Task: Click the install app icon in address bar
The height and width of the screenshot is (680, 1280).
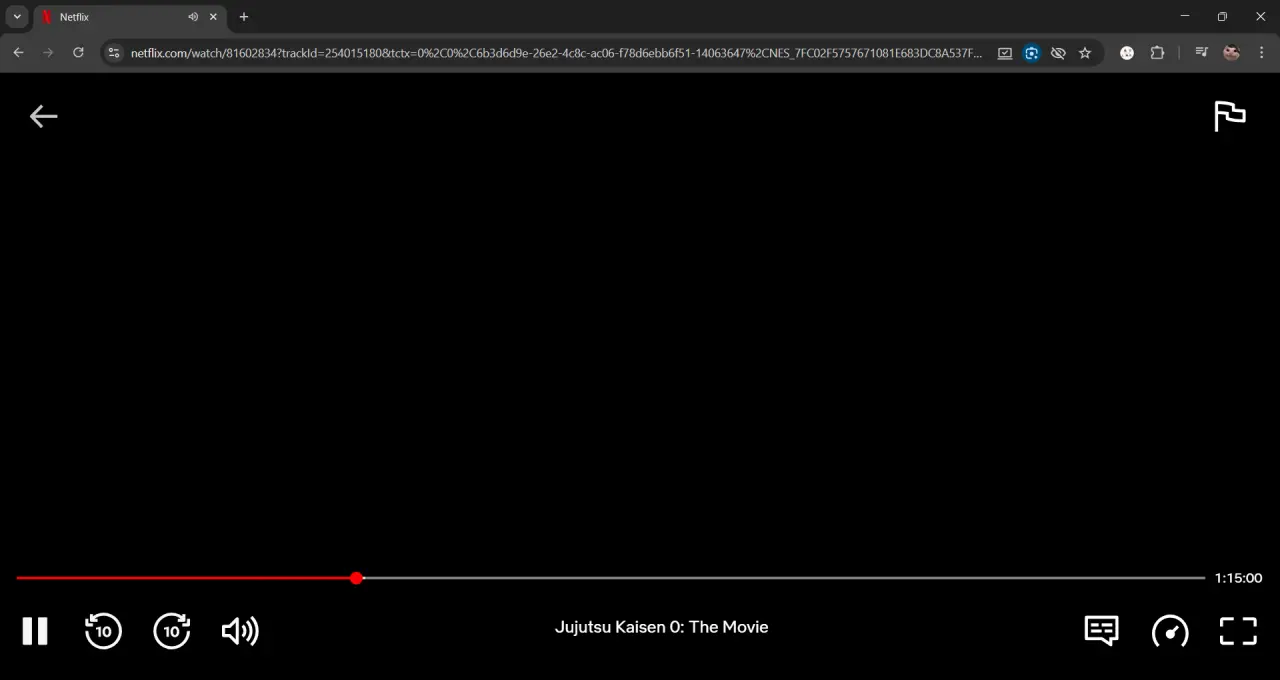Action: tap(1005, 53)
